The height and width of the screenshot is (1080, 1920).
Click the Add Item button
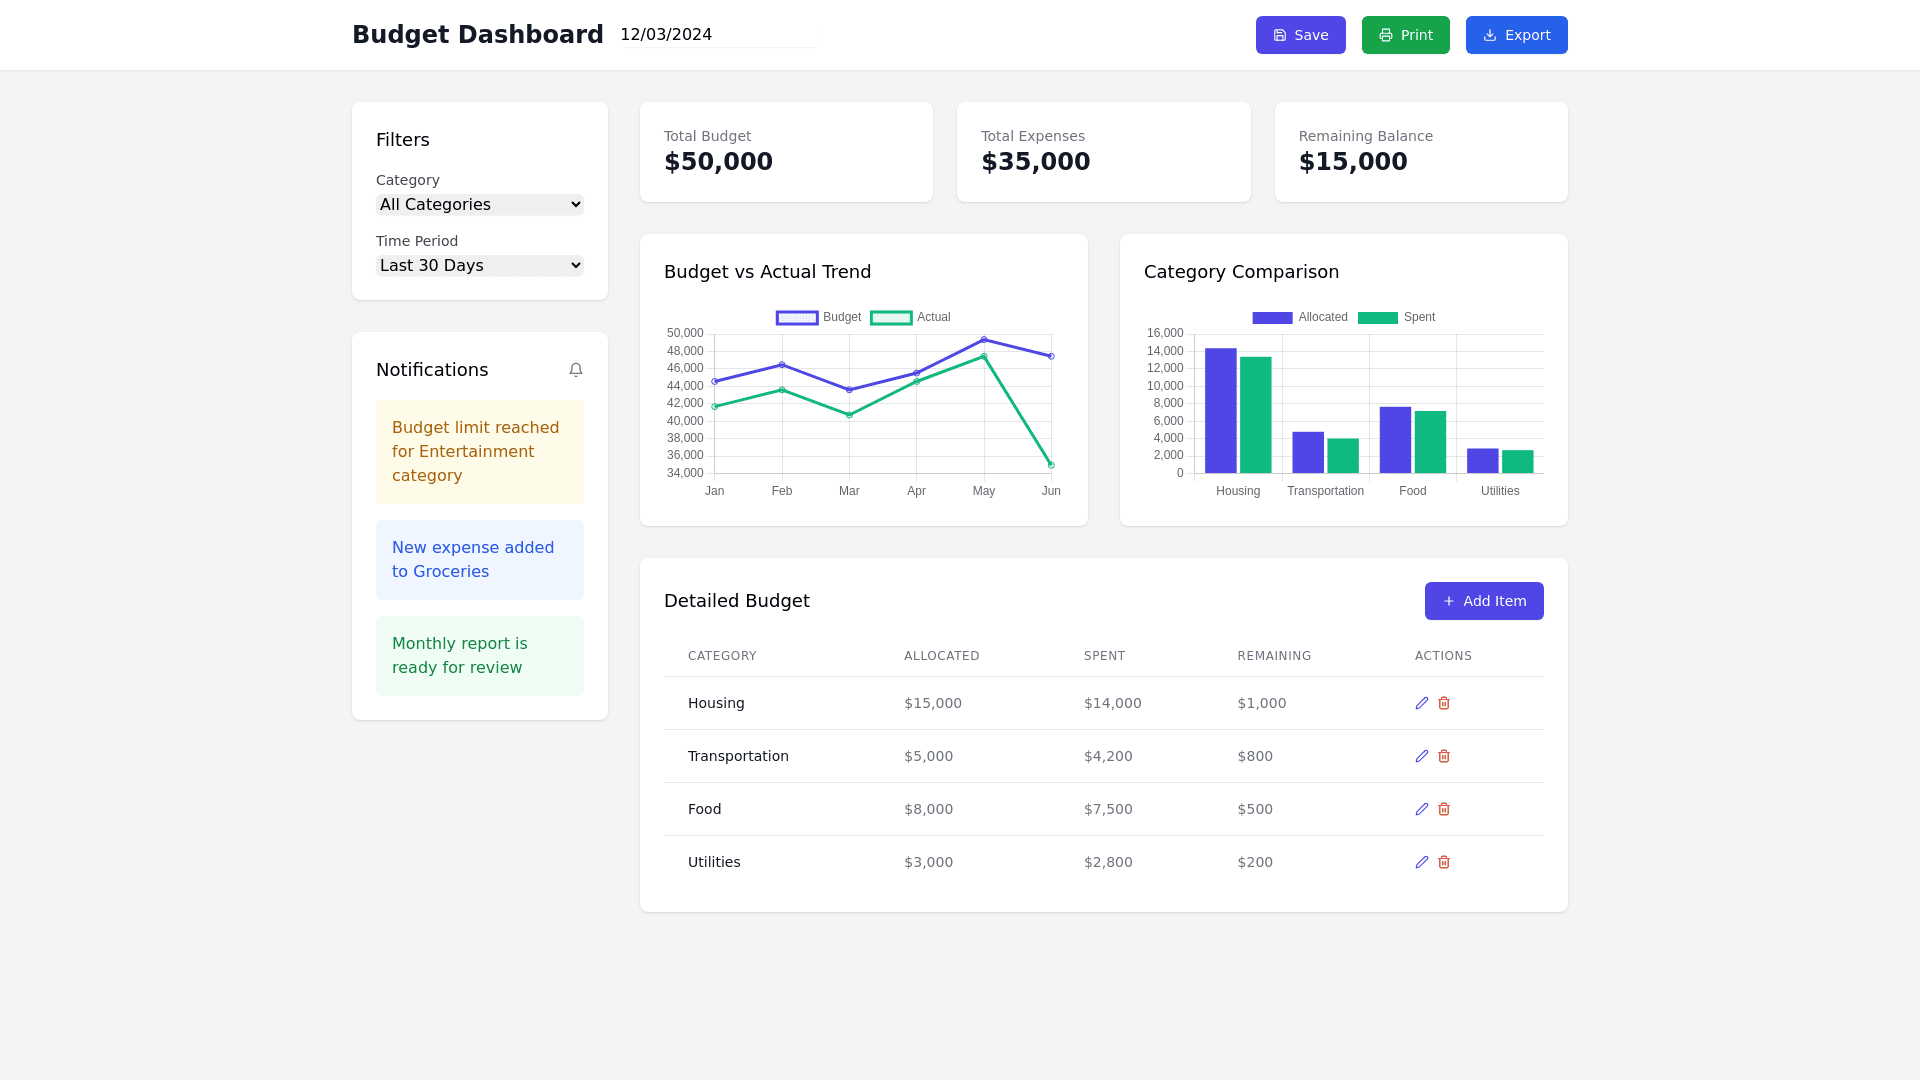pos(1484,601)
